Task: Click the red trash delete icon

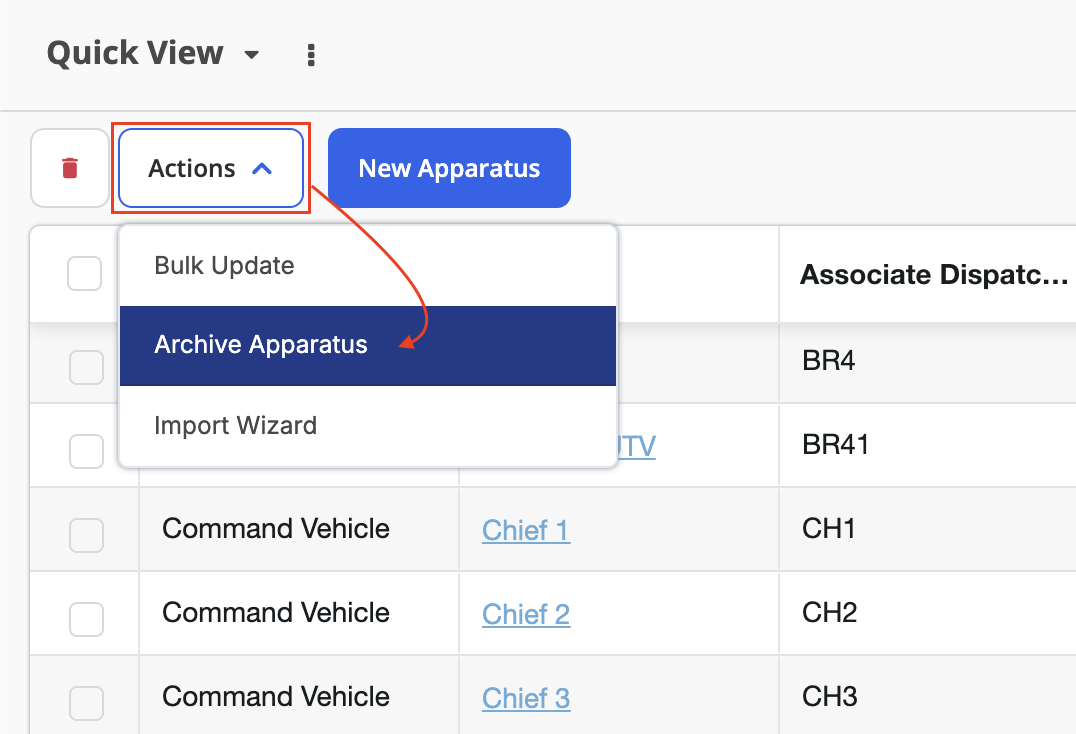Action: coord(70,168)
